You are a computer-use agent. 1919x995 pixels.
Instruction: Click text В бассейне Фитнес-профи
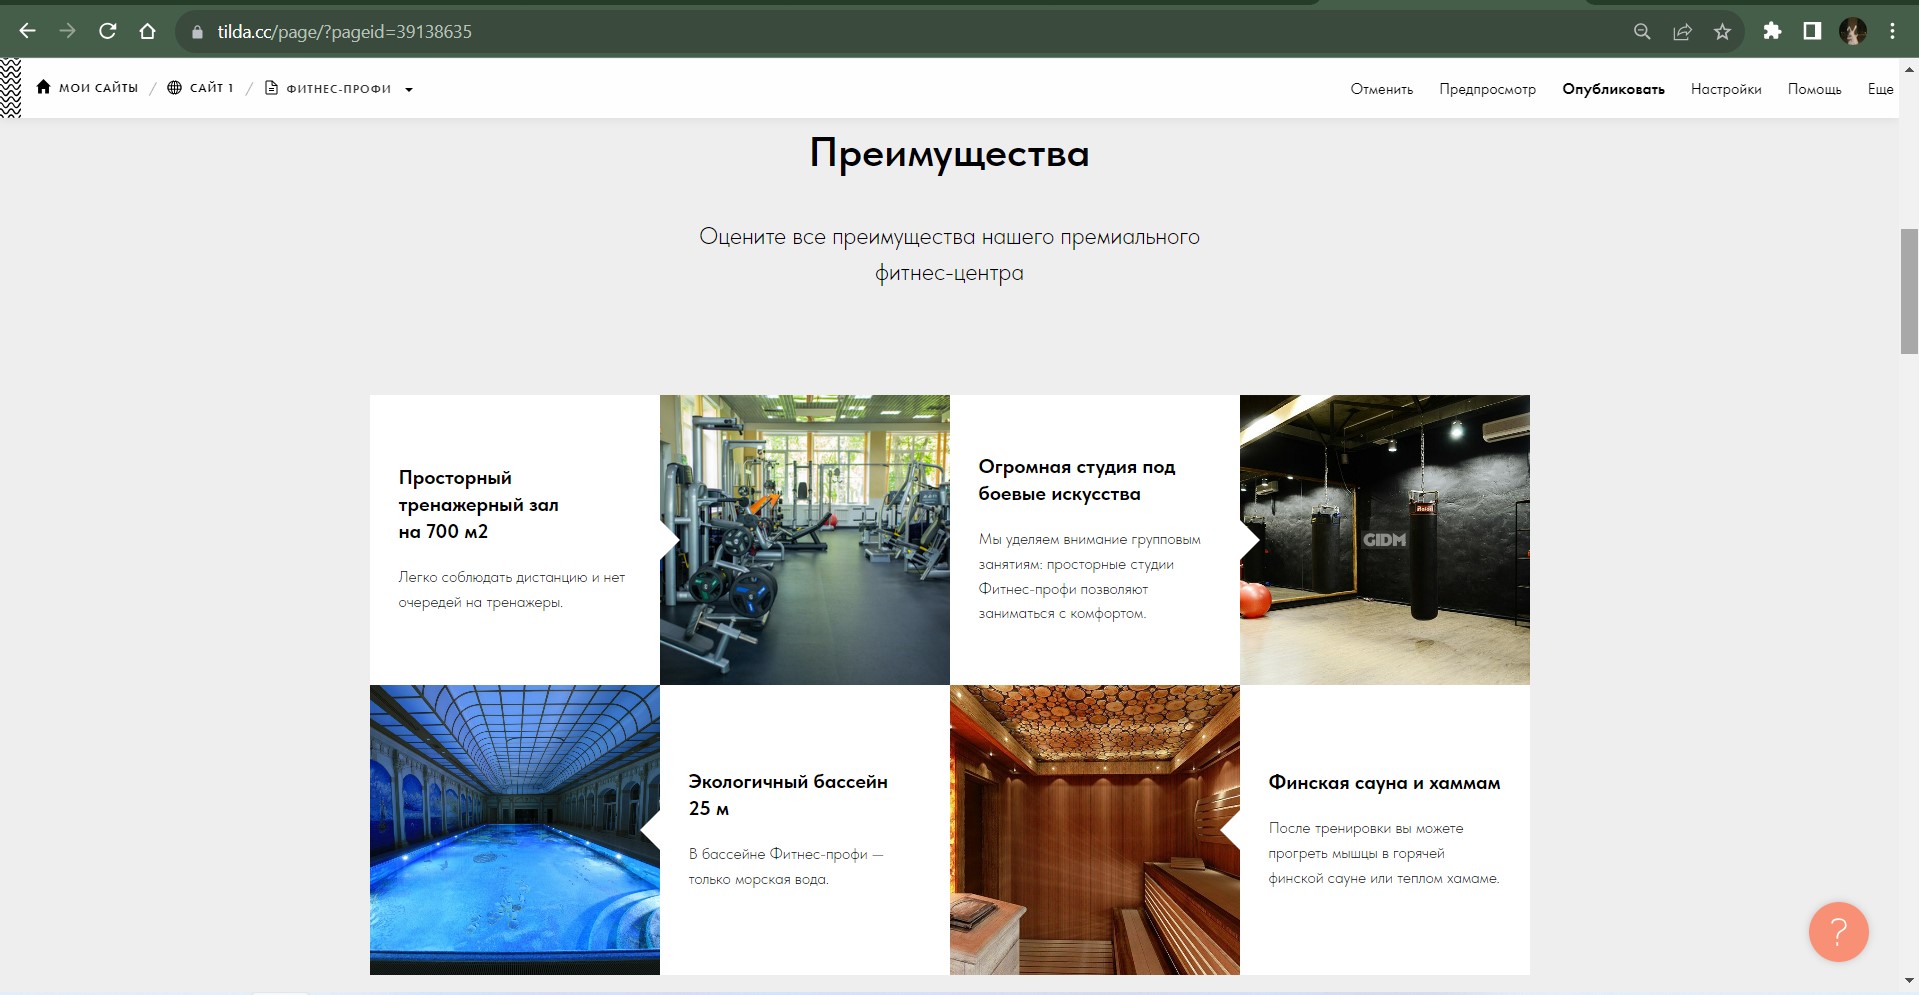786,867
